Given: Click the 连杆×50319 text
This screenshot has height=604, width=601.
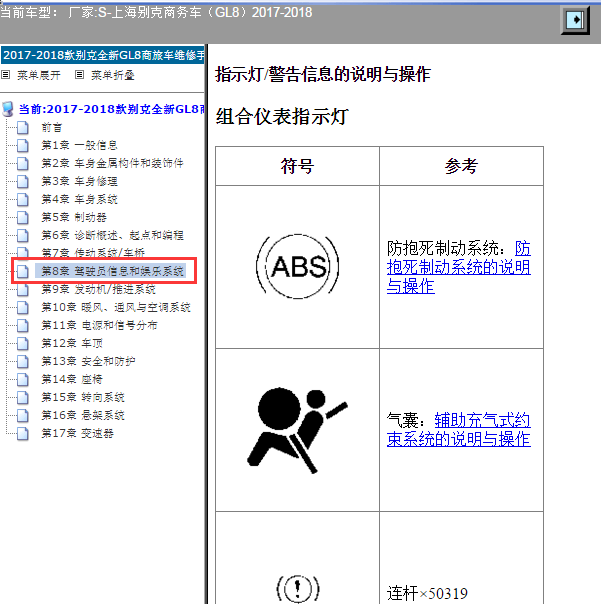Looking at the screenshot, I should point(427,593).
